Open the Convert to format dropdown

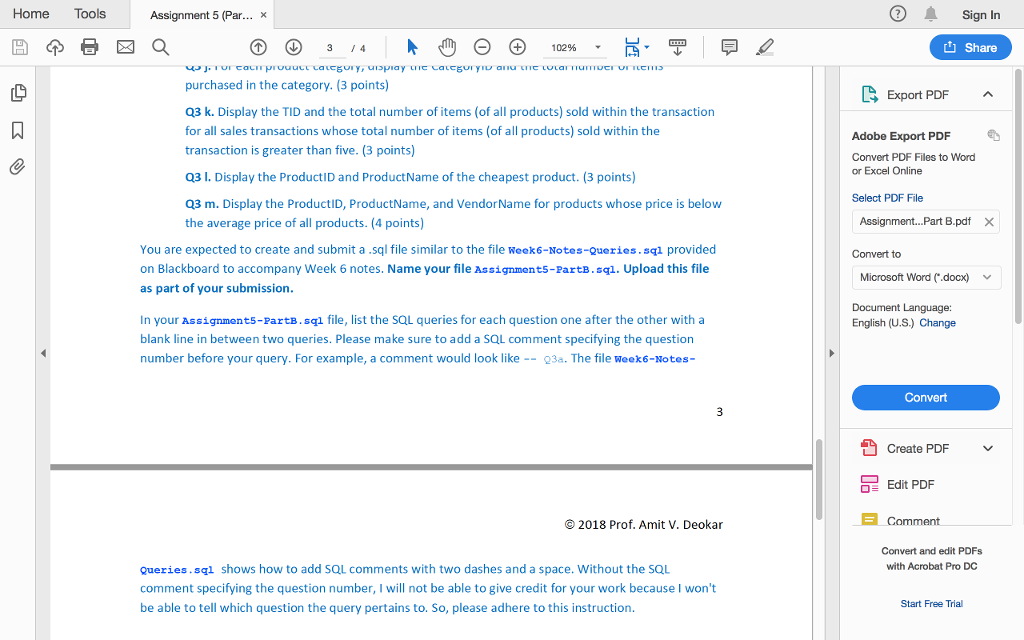coord(925,277)
